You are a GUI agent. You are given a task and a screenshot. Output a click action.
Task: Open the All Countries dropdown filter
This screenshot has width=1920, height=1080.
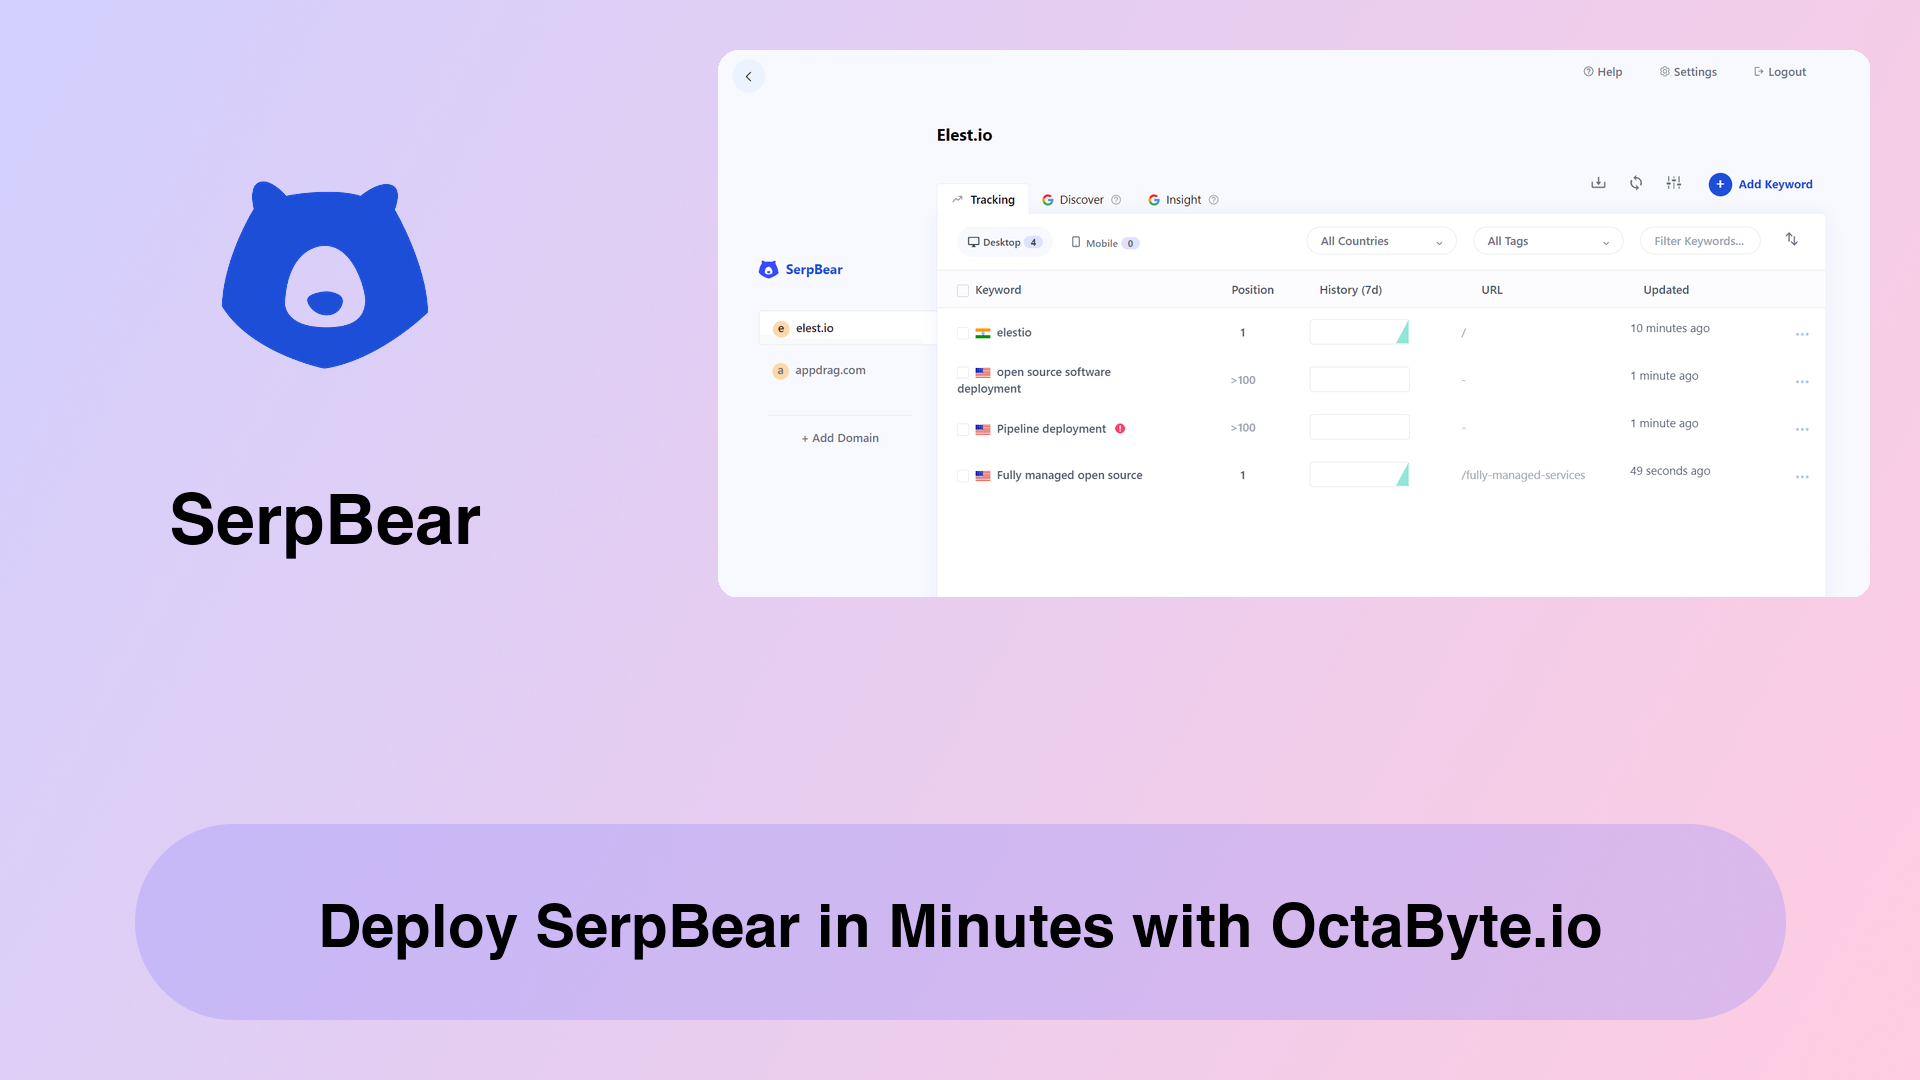[1378, 241]
